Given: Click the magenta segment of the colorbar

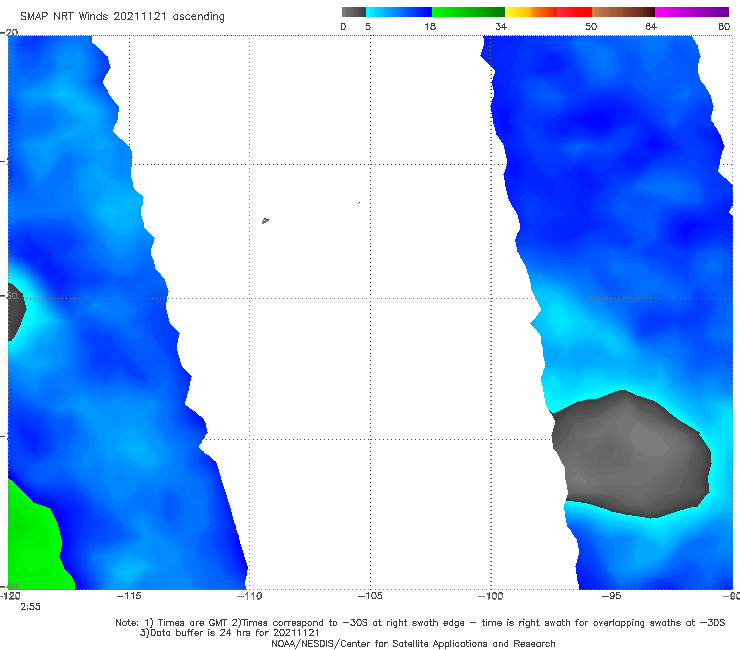Looking at the screenshot, I should point(692,12).
